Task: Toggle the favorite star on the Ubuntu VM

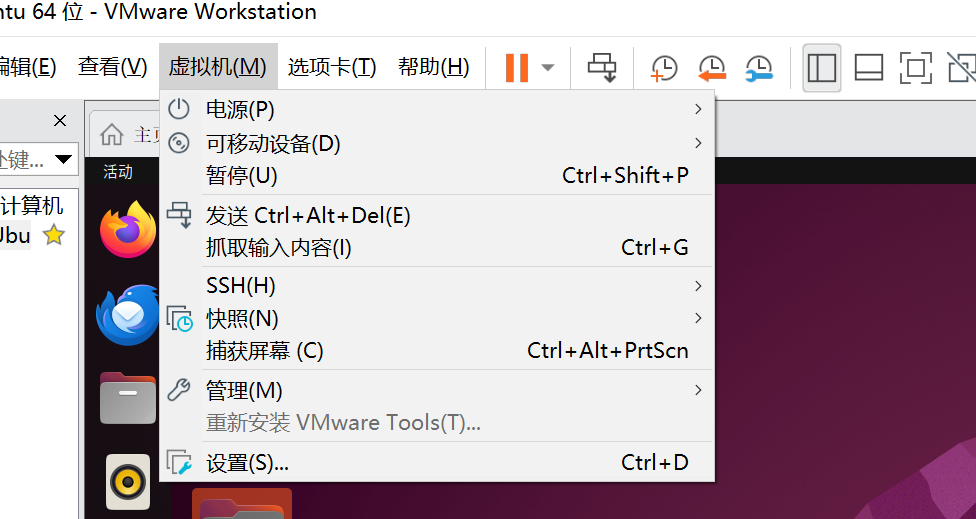Action: [x=54, y=235]
